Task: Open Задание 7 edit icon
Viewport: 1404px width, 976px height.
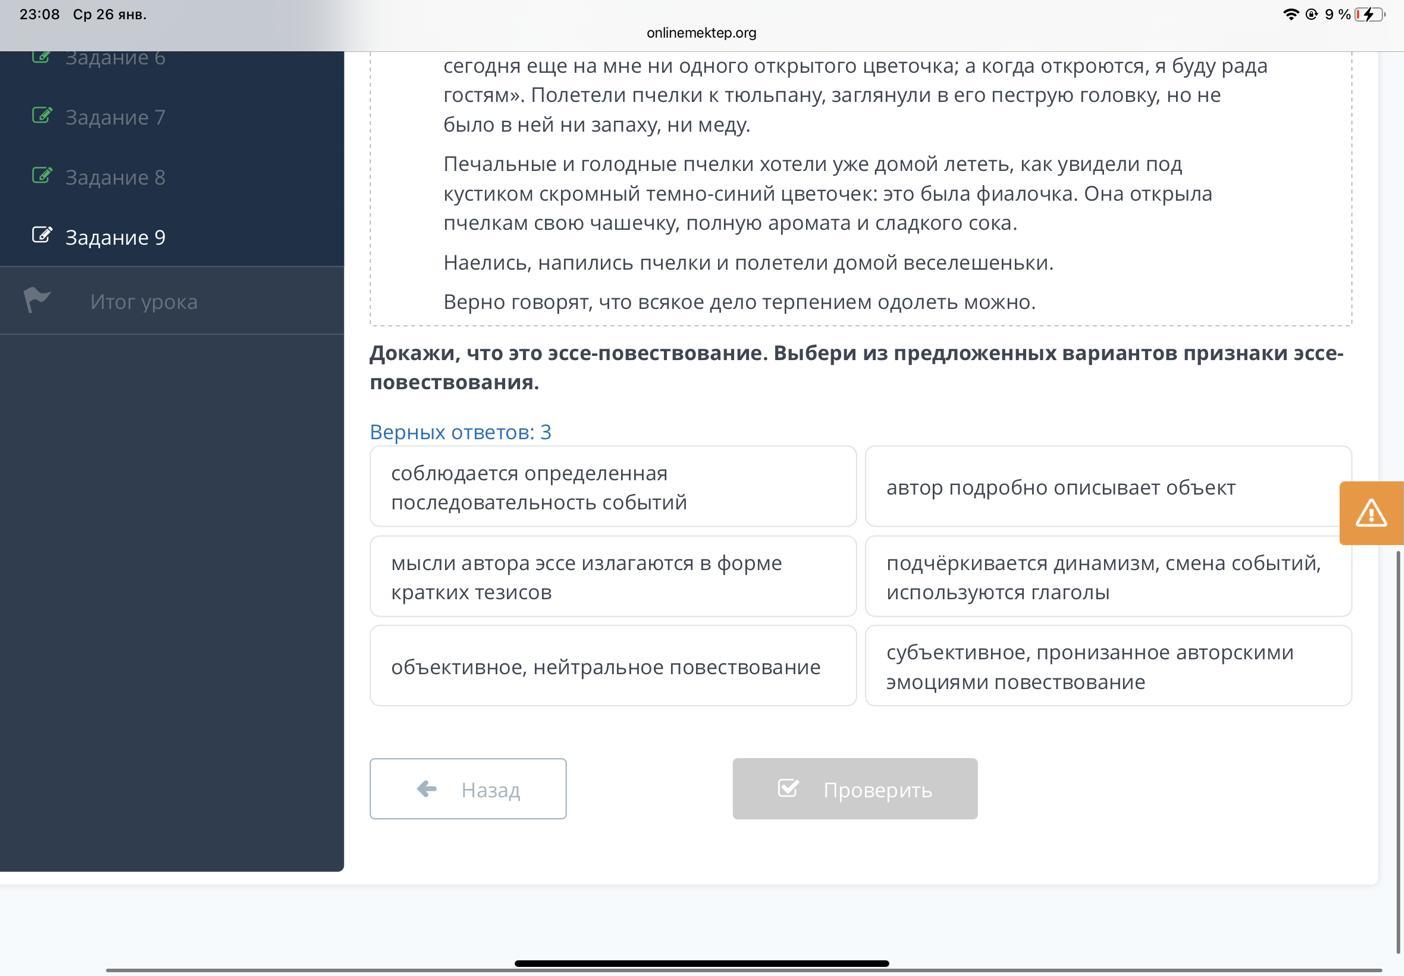Action: click(41, 116)
